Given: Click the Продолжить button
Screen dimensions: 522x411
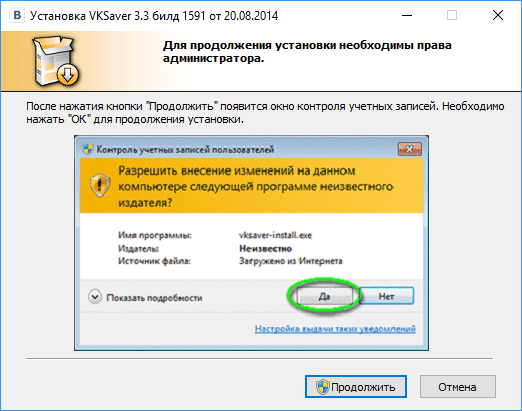Looking at the screenshot, I should [x=356, y=387].
